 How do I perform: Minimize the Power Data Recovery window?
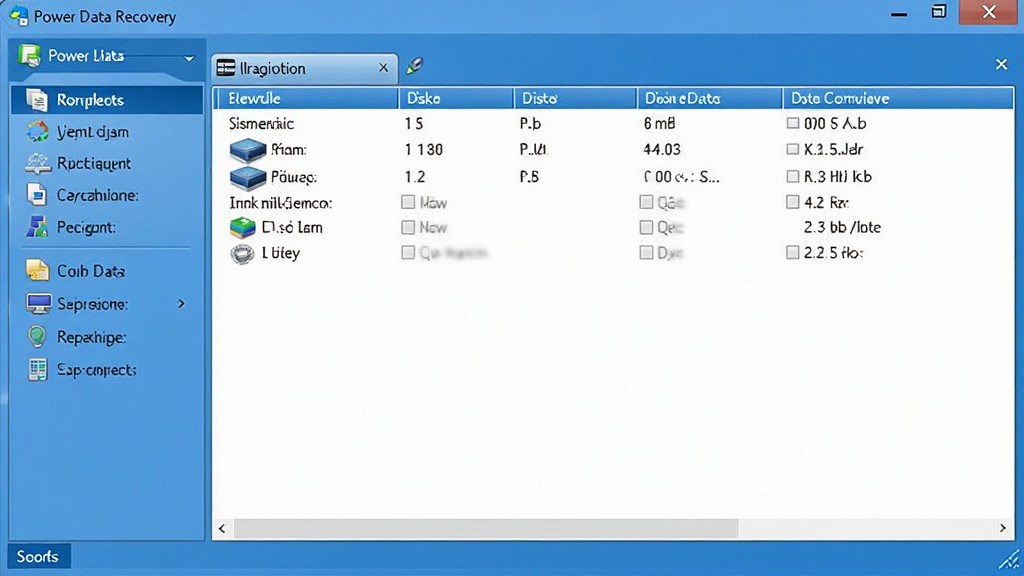(x=899, y=14)
